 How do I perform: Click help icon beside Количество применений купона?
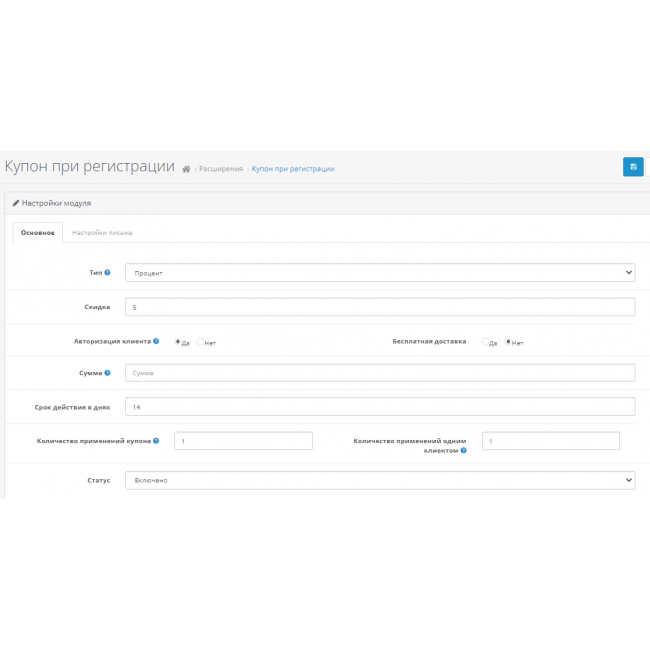pos(156,440)
